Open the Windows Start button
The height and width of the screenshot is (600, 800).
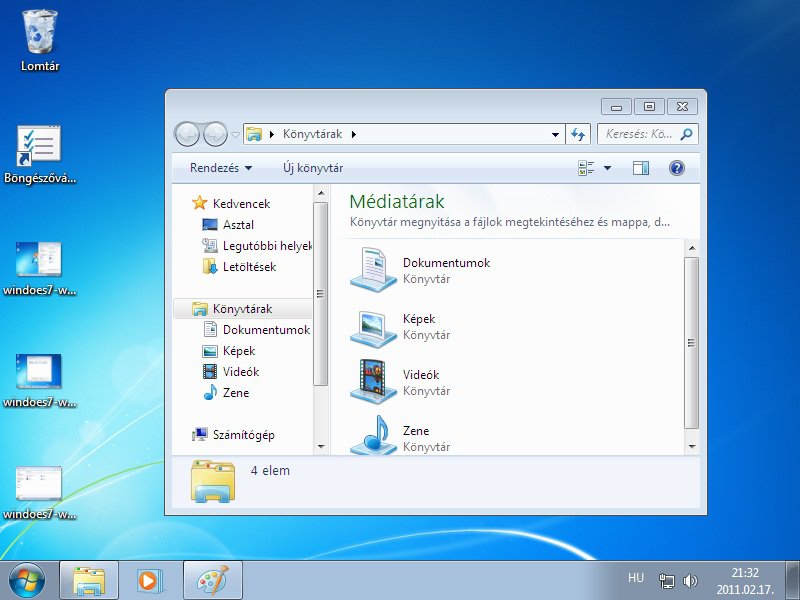tap(27, 580)
